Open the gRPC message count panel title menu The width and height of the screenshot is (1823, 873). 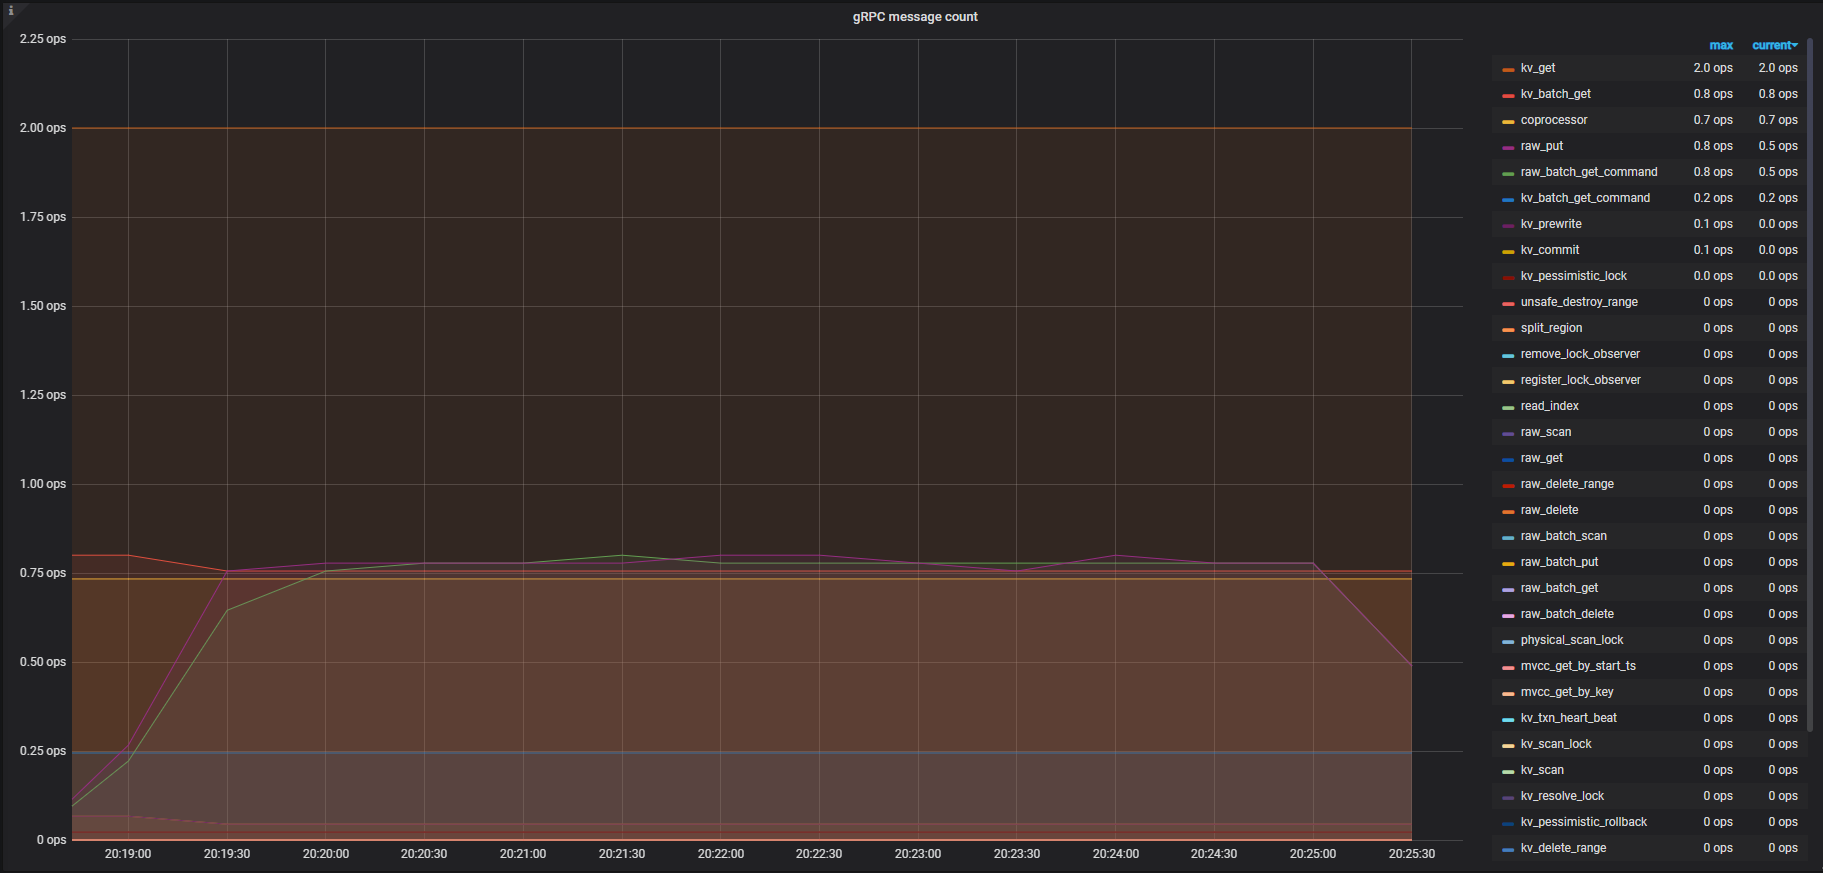pyautogui.click(x=915, y=17)
